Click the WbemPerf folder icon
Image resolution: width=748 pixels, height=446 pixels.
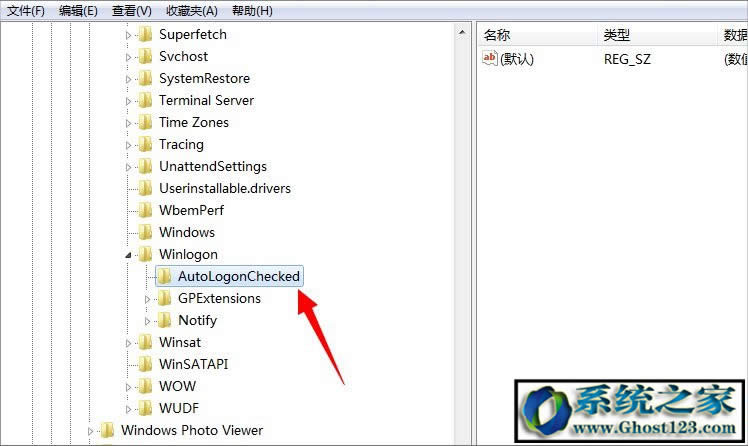pyautogui.click(x=145, y=210)
